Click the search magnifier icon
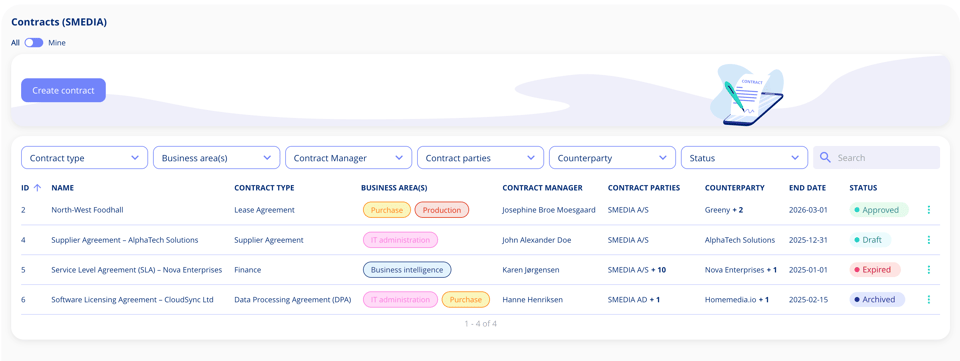This screenshot has height=361, width=960. coord(825,158)
